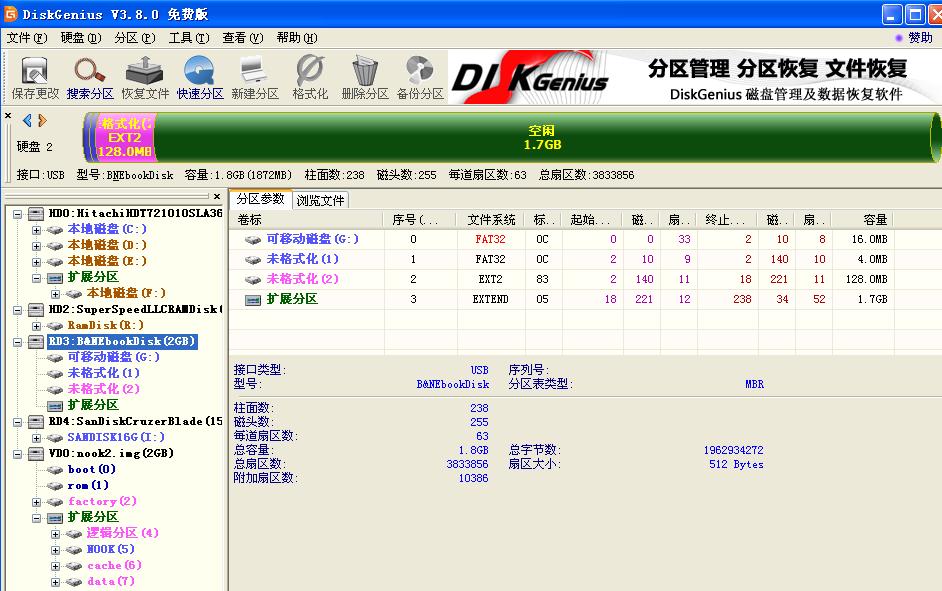
Task: Click the Format (格式化) toolbar icon
Action: tap(310, 71)
